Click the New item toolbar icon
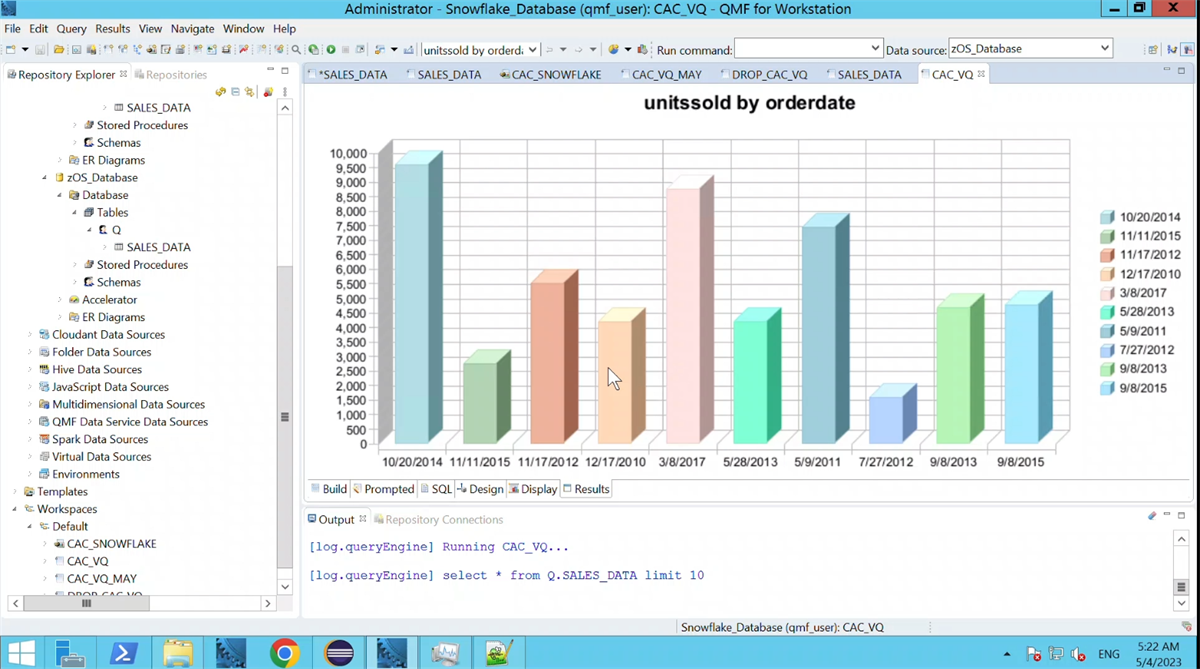The width and height of the screenshot is (1200, 669). [11, 50]
